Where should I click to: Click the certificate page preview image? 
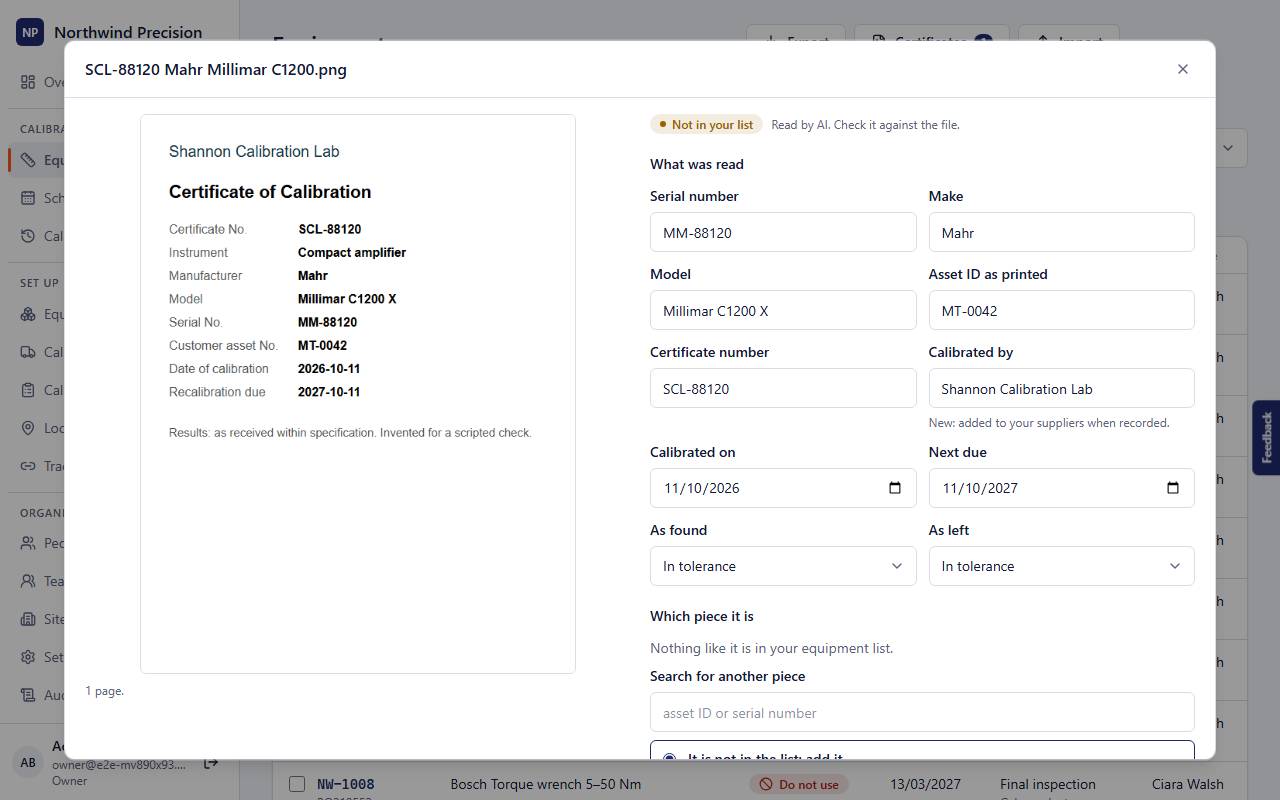[x=358, y=394]
